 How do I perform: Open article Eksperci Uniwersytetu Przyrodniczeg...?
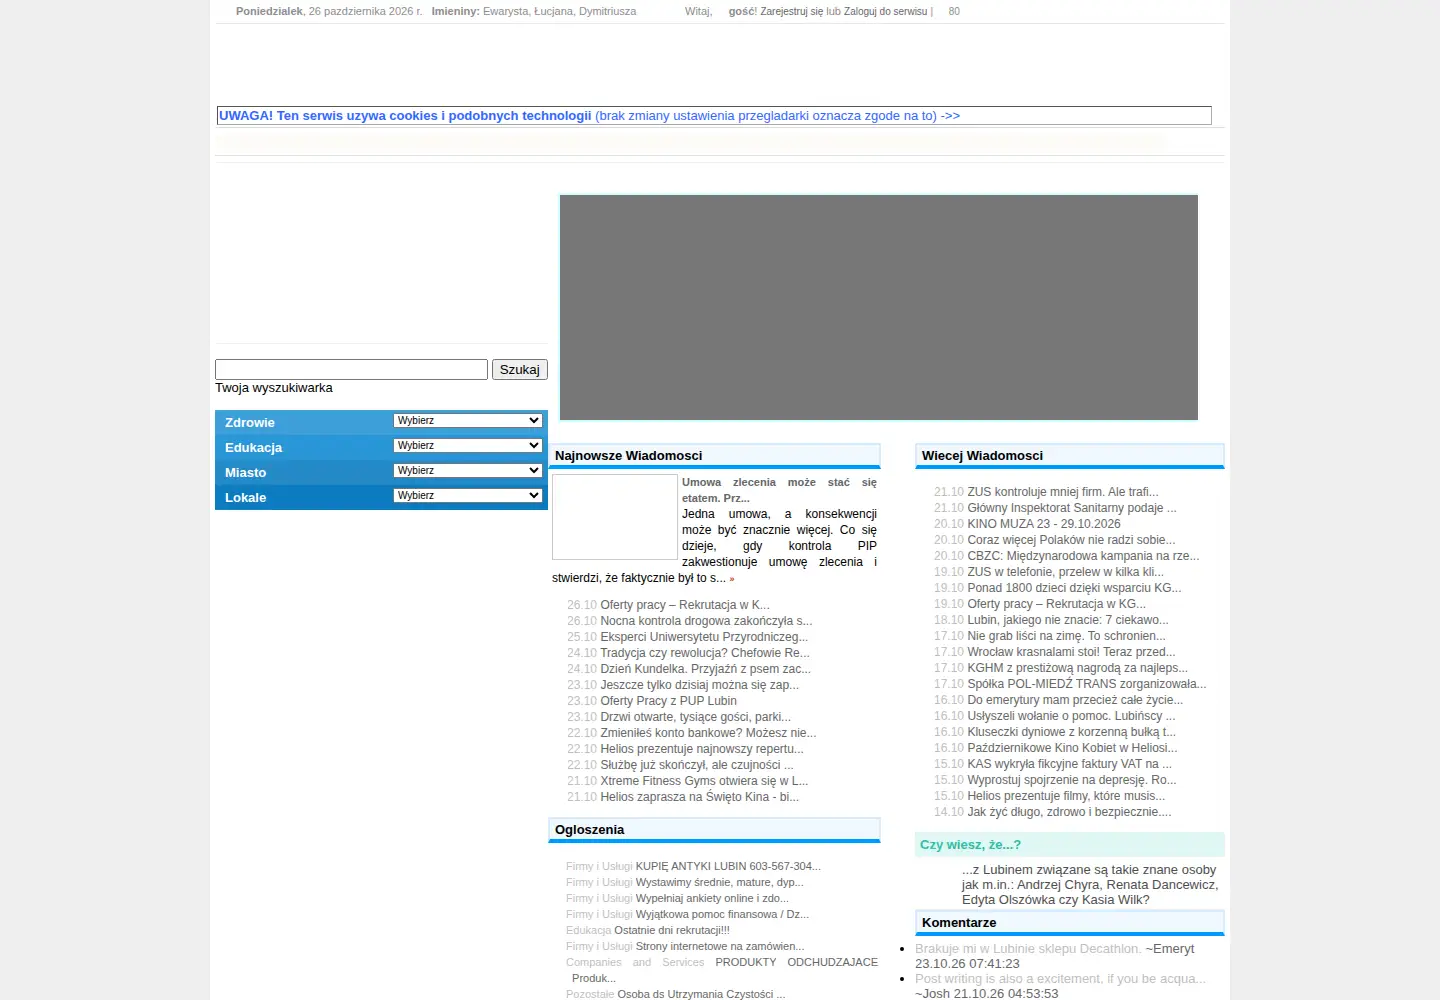pos(704,637)
